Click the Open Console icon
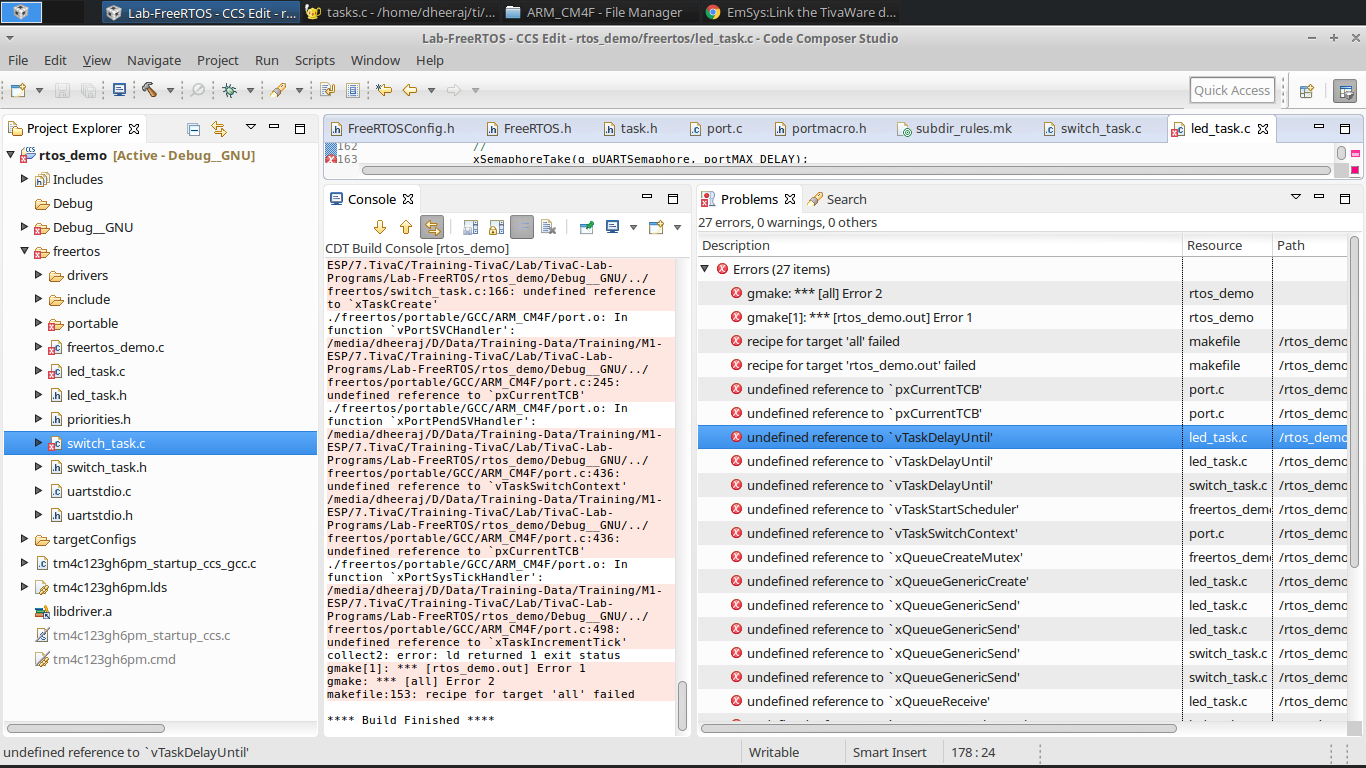Viewport: 1366px width, 768px height. coord(657,227)
